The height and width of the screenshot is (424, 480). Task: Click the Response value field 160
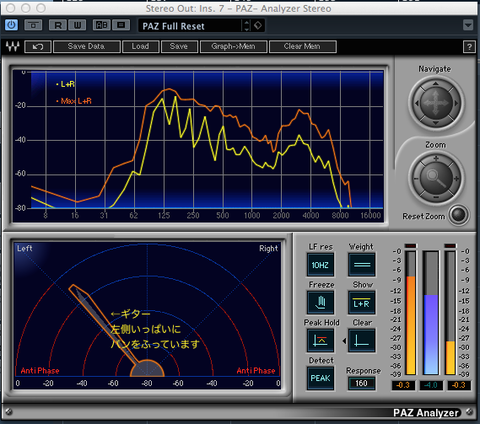tap(362, 383)
